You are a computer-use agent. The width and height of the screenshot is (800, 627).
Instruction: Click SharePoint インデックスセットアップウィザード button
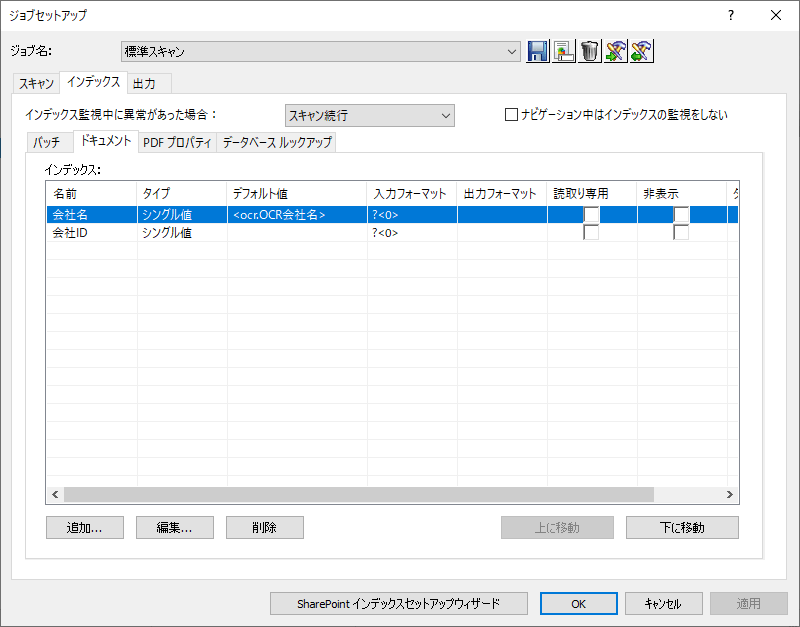coord(398,604)
